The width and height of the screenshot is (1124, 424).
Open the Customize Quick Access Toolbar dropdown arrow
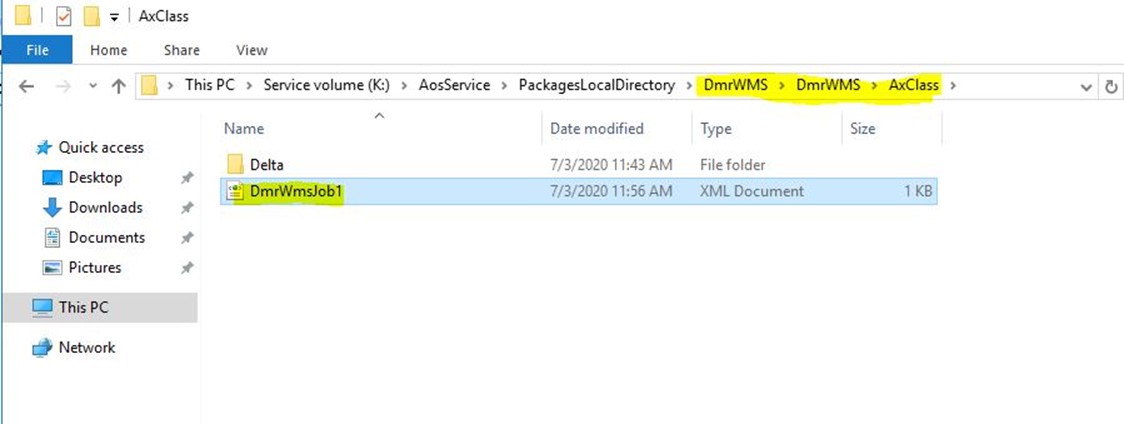(114, 17)
